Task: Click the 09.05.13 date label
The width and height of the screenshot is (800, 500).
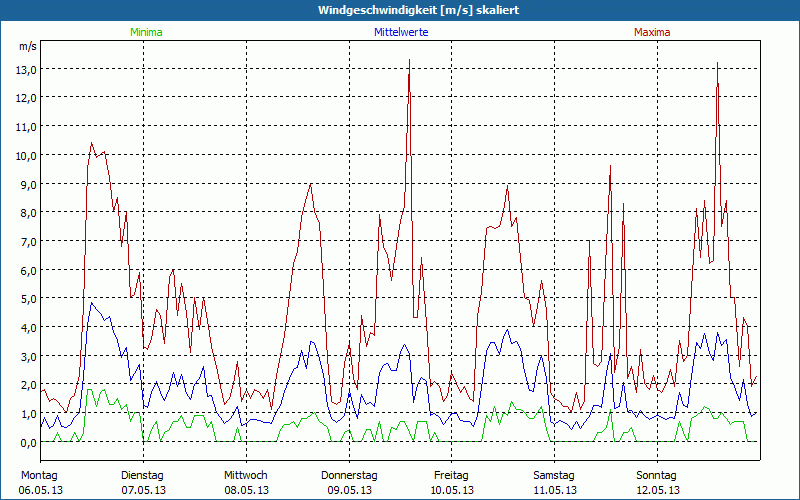Action: click(349, 491)
